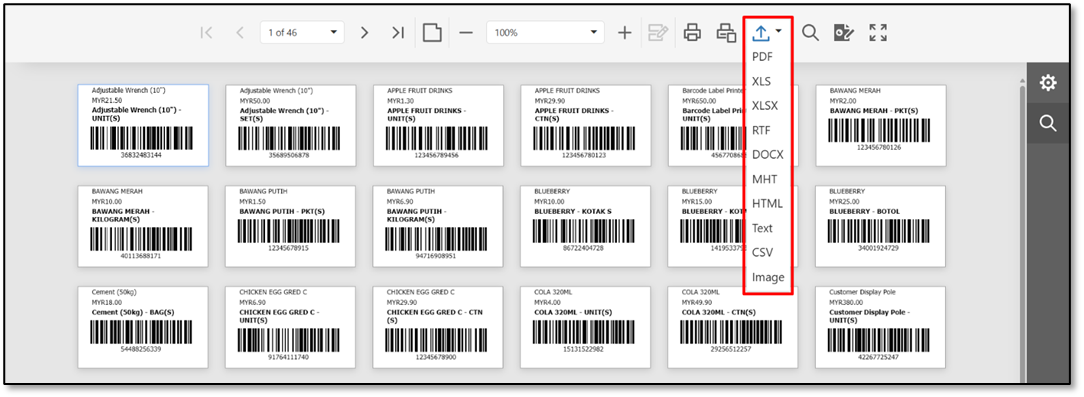Click barcode number 36832483144
The width and height of the screenshot is (1084, 397).
point(141,155)
